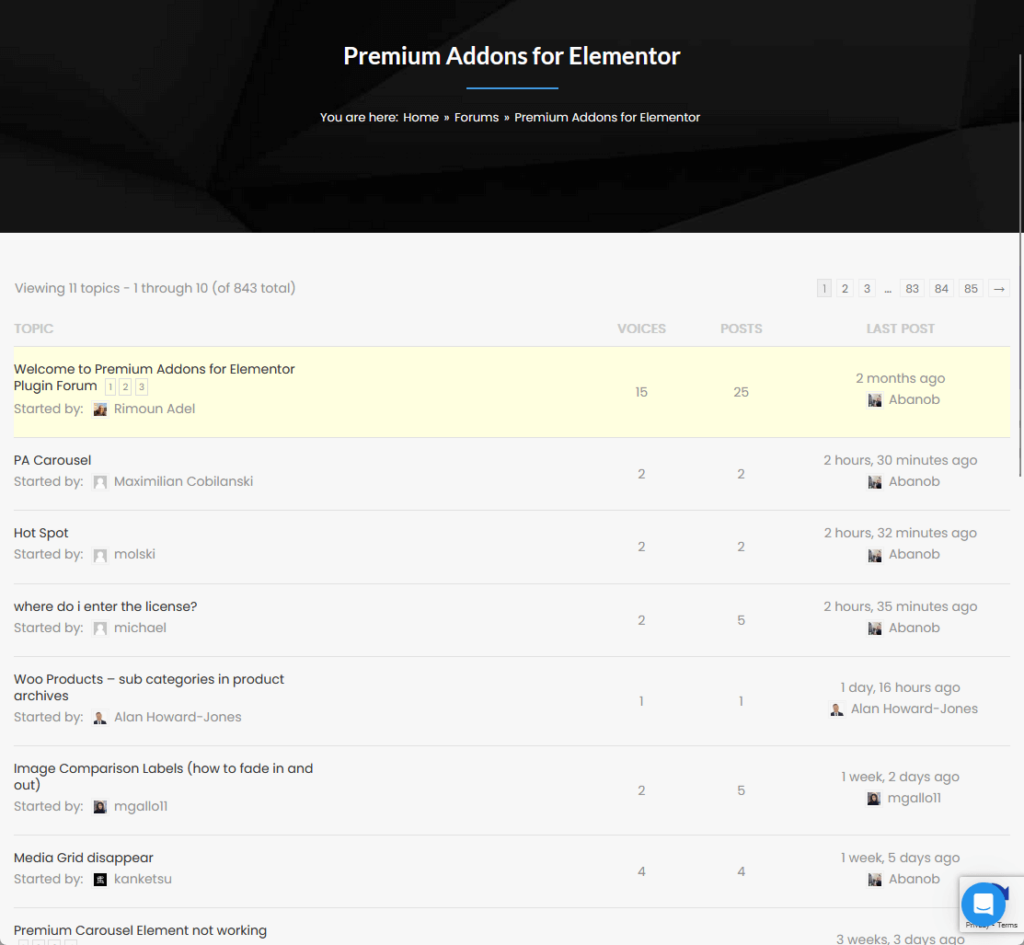This screenshot has width=1024, height=945.
Task: Click Rimoun Adel's avatar icon
Action: click(99, 409)
